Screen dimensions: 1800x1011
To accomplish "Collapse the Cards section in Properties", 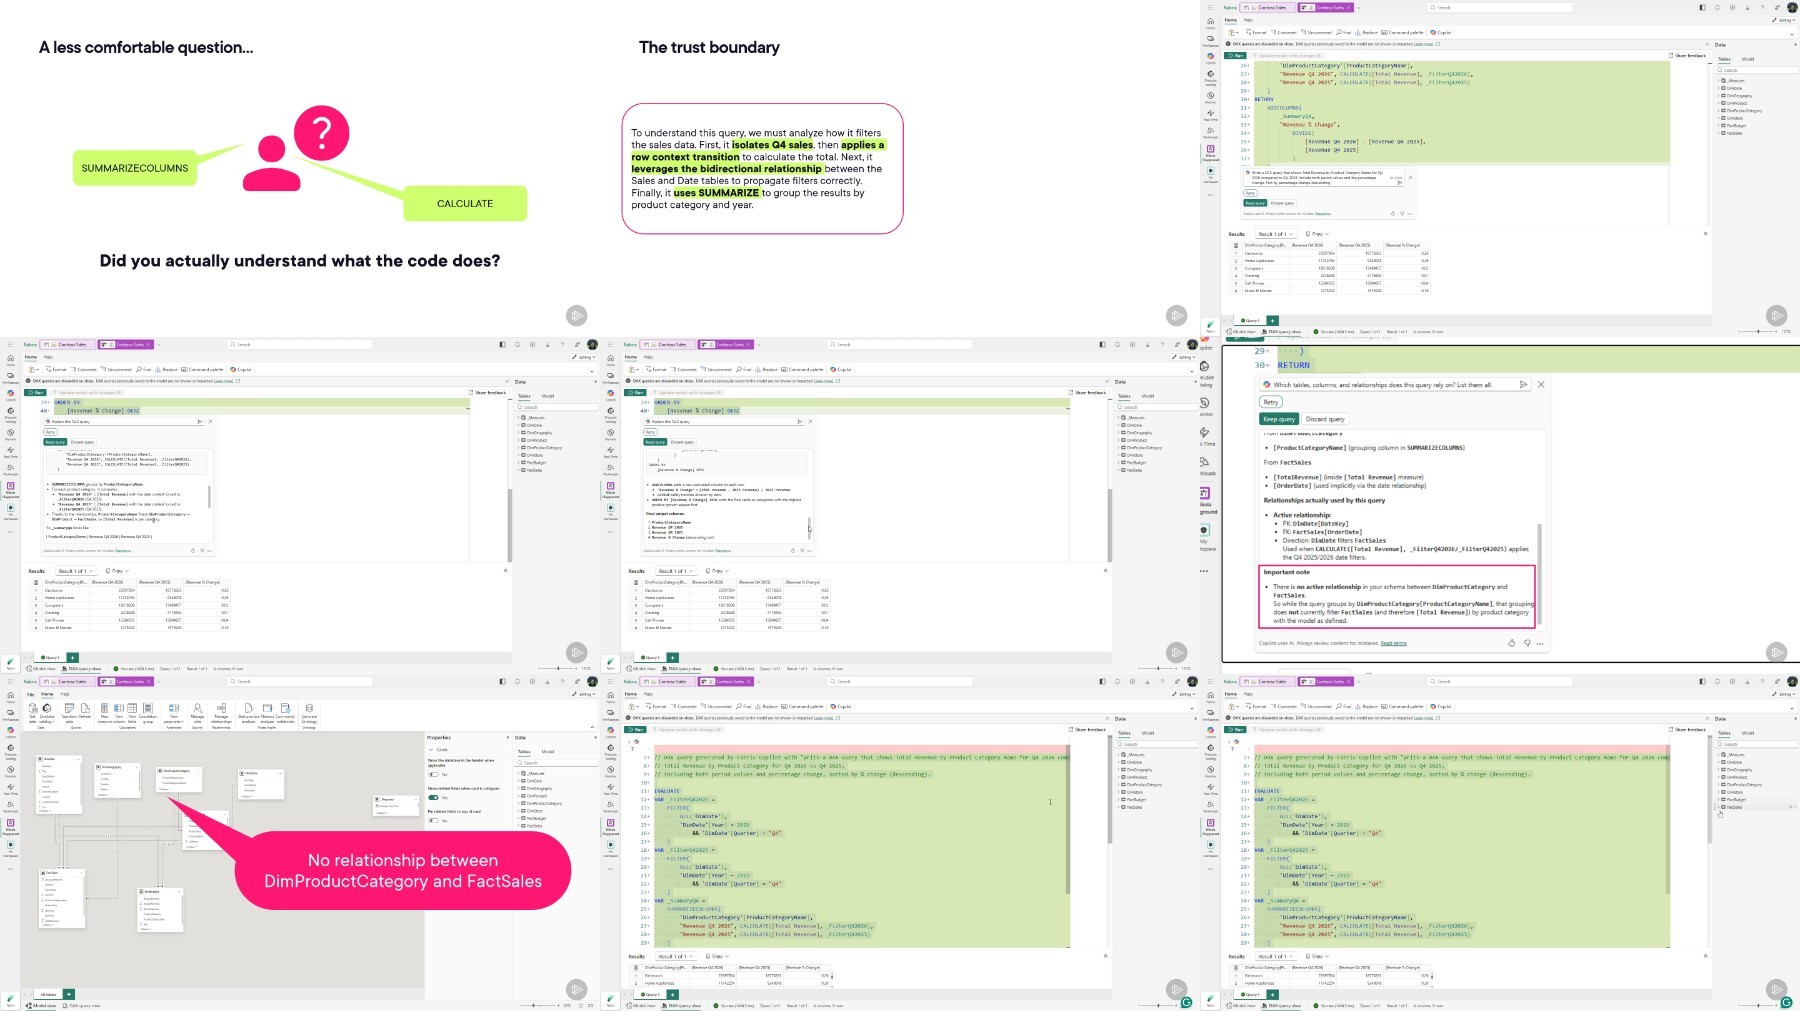I will [x=431, y=750].
